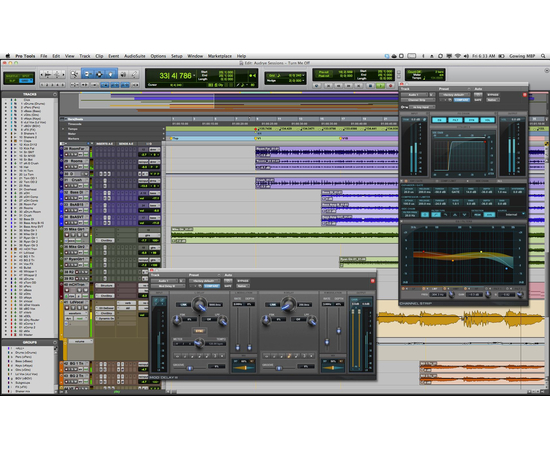This screenshot has height=450, width=550.
Task: Click the V1 marker on Markers ruler
Action: [257, 138]
